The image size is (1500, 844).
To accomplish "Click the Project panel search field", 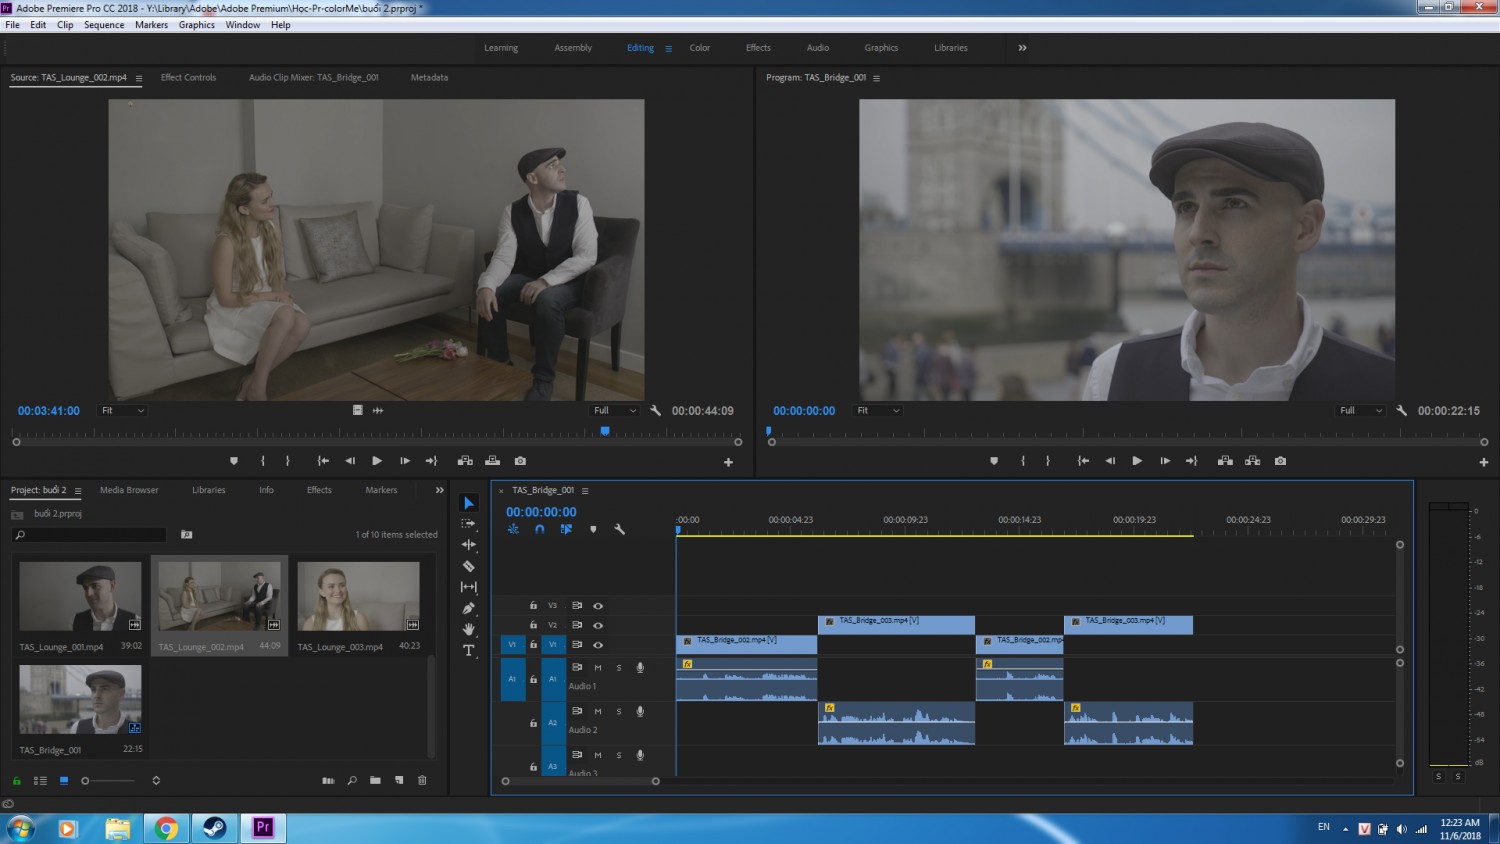I will 90,535.
